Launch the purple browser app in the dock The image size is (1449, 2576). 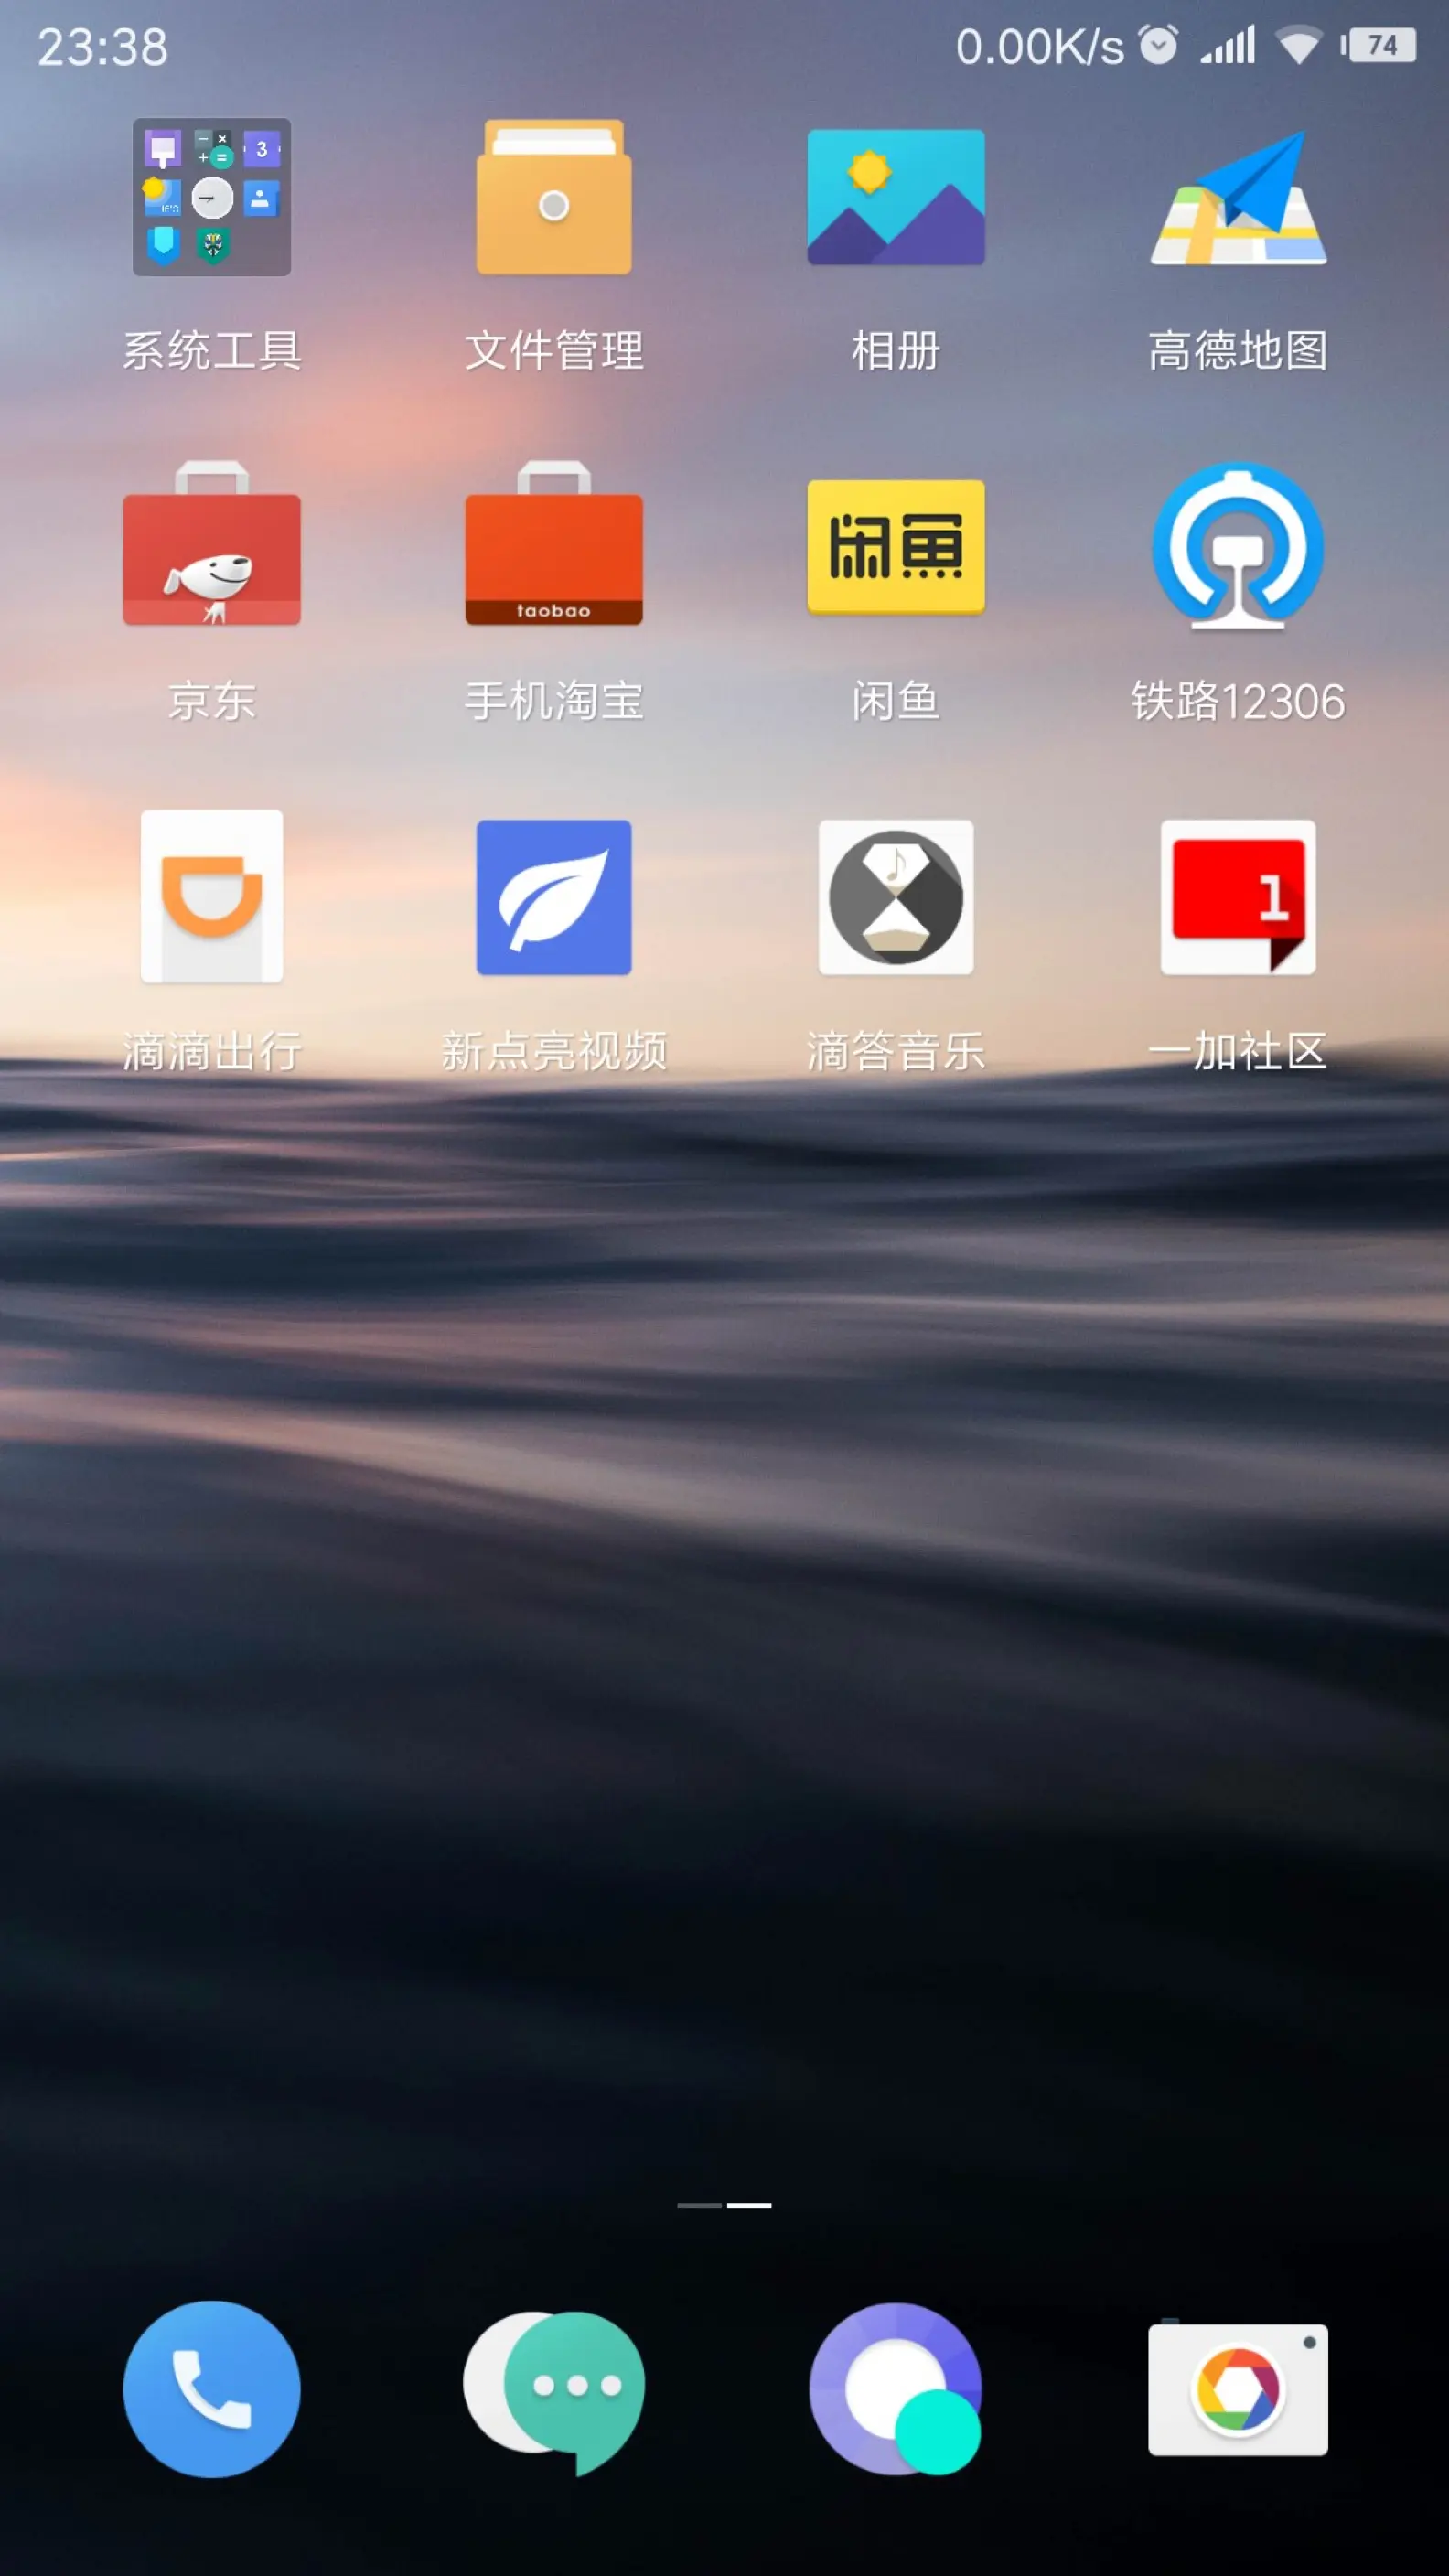(x=896, y=2389)
